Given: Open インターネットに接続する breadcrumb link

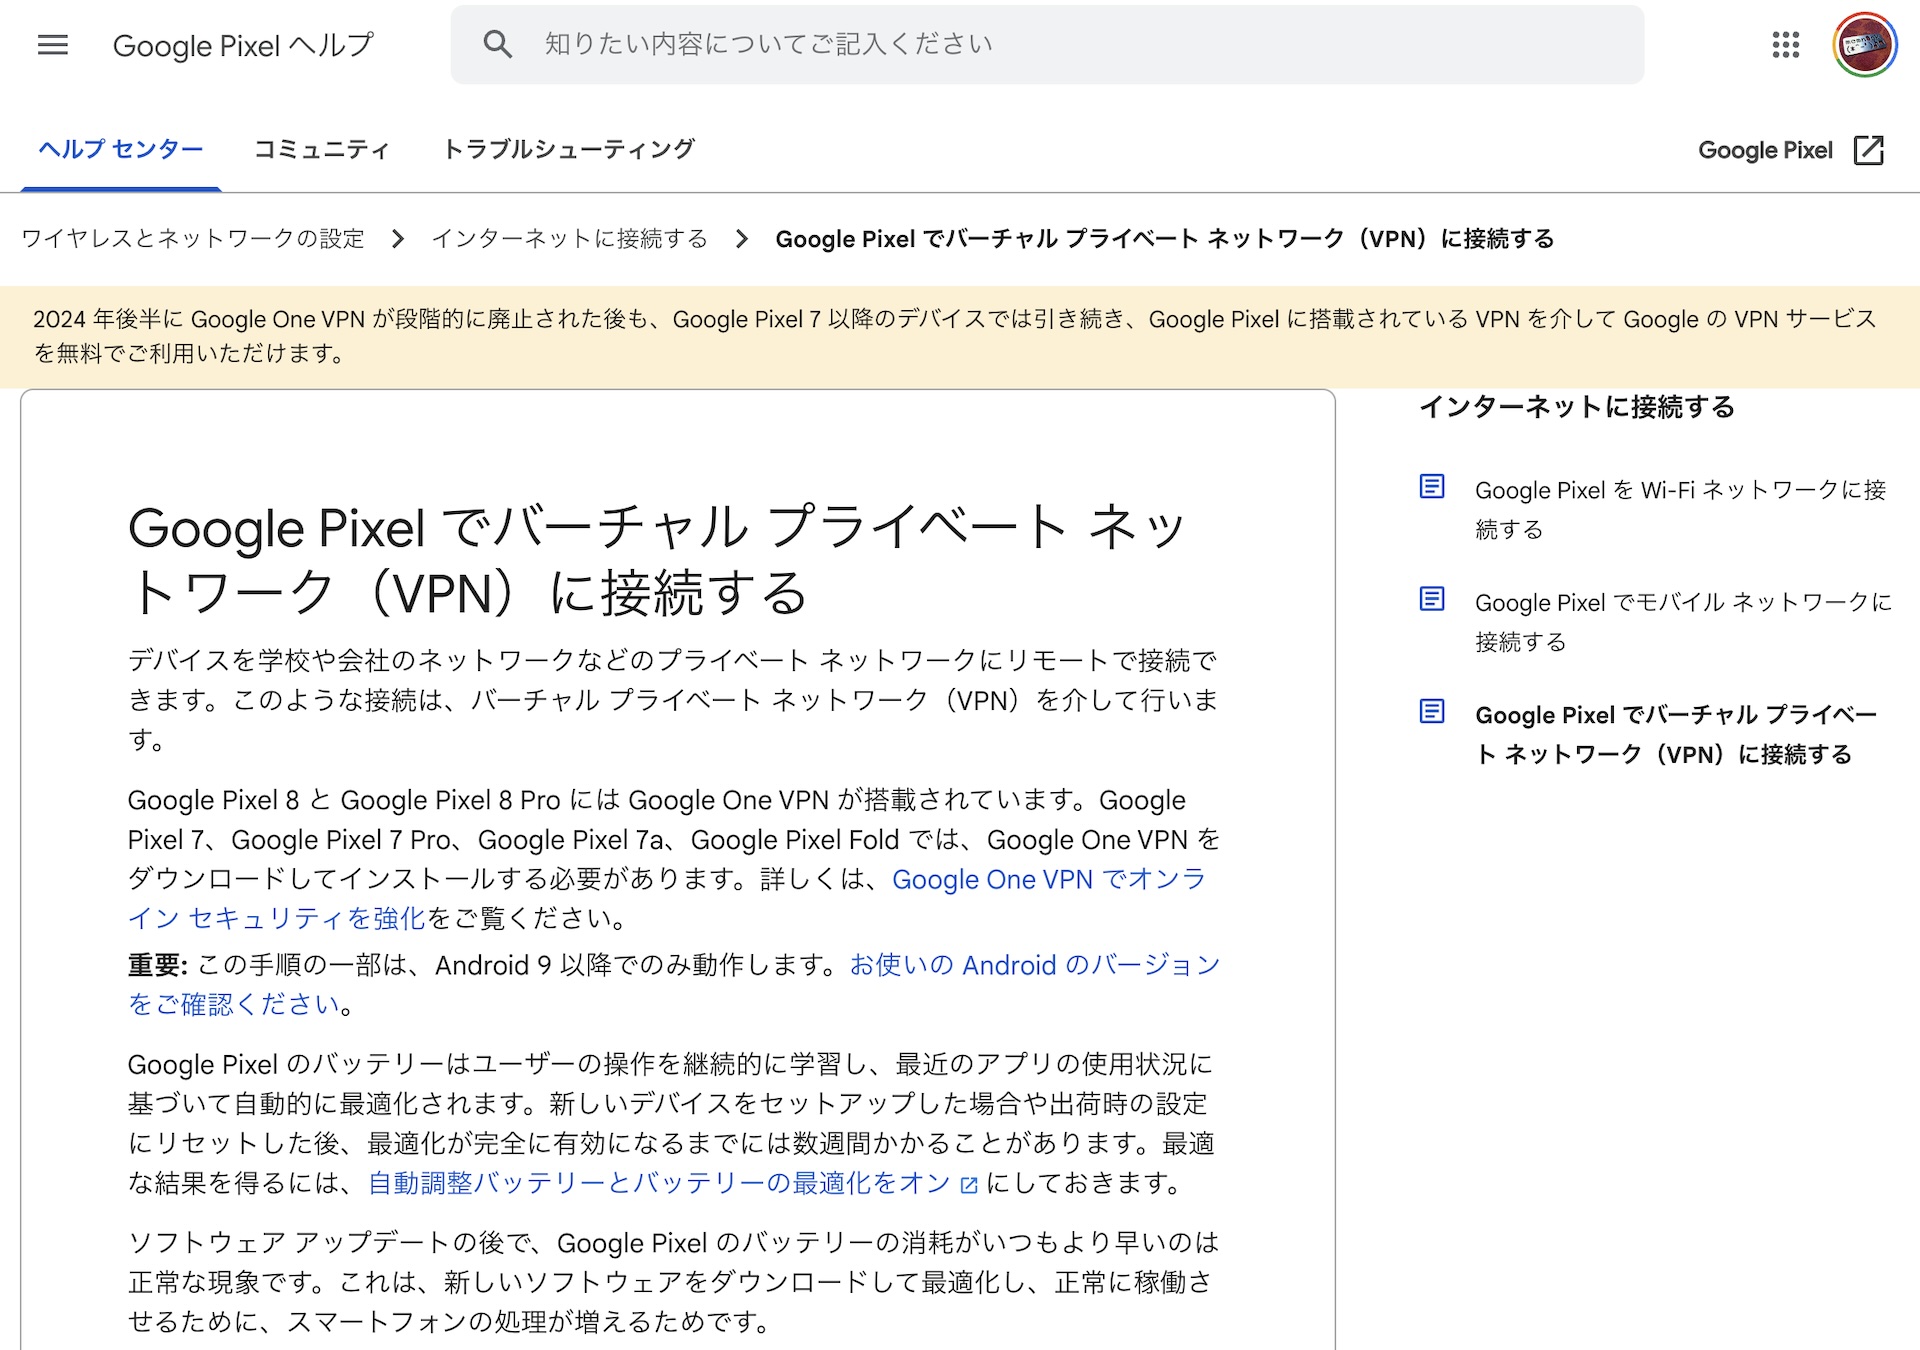Looking at the screenshot, I should point(569,239).
